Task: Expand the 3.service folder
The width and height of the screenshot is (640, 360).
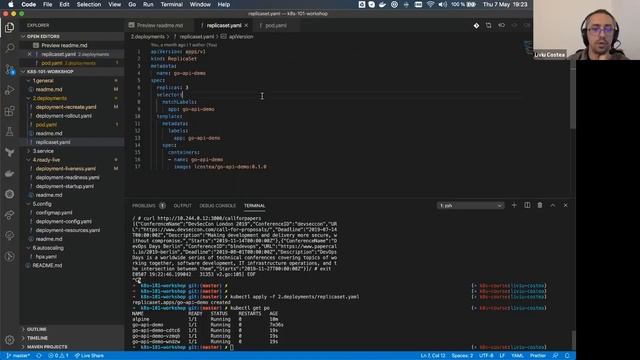Action: point(43,151)
